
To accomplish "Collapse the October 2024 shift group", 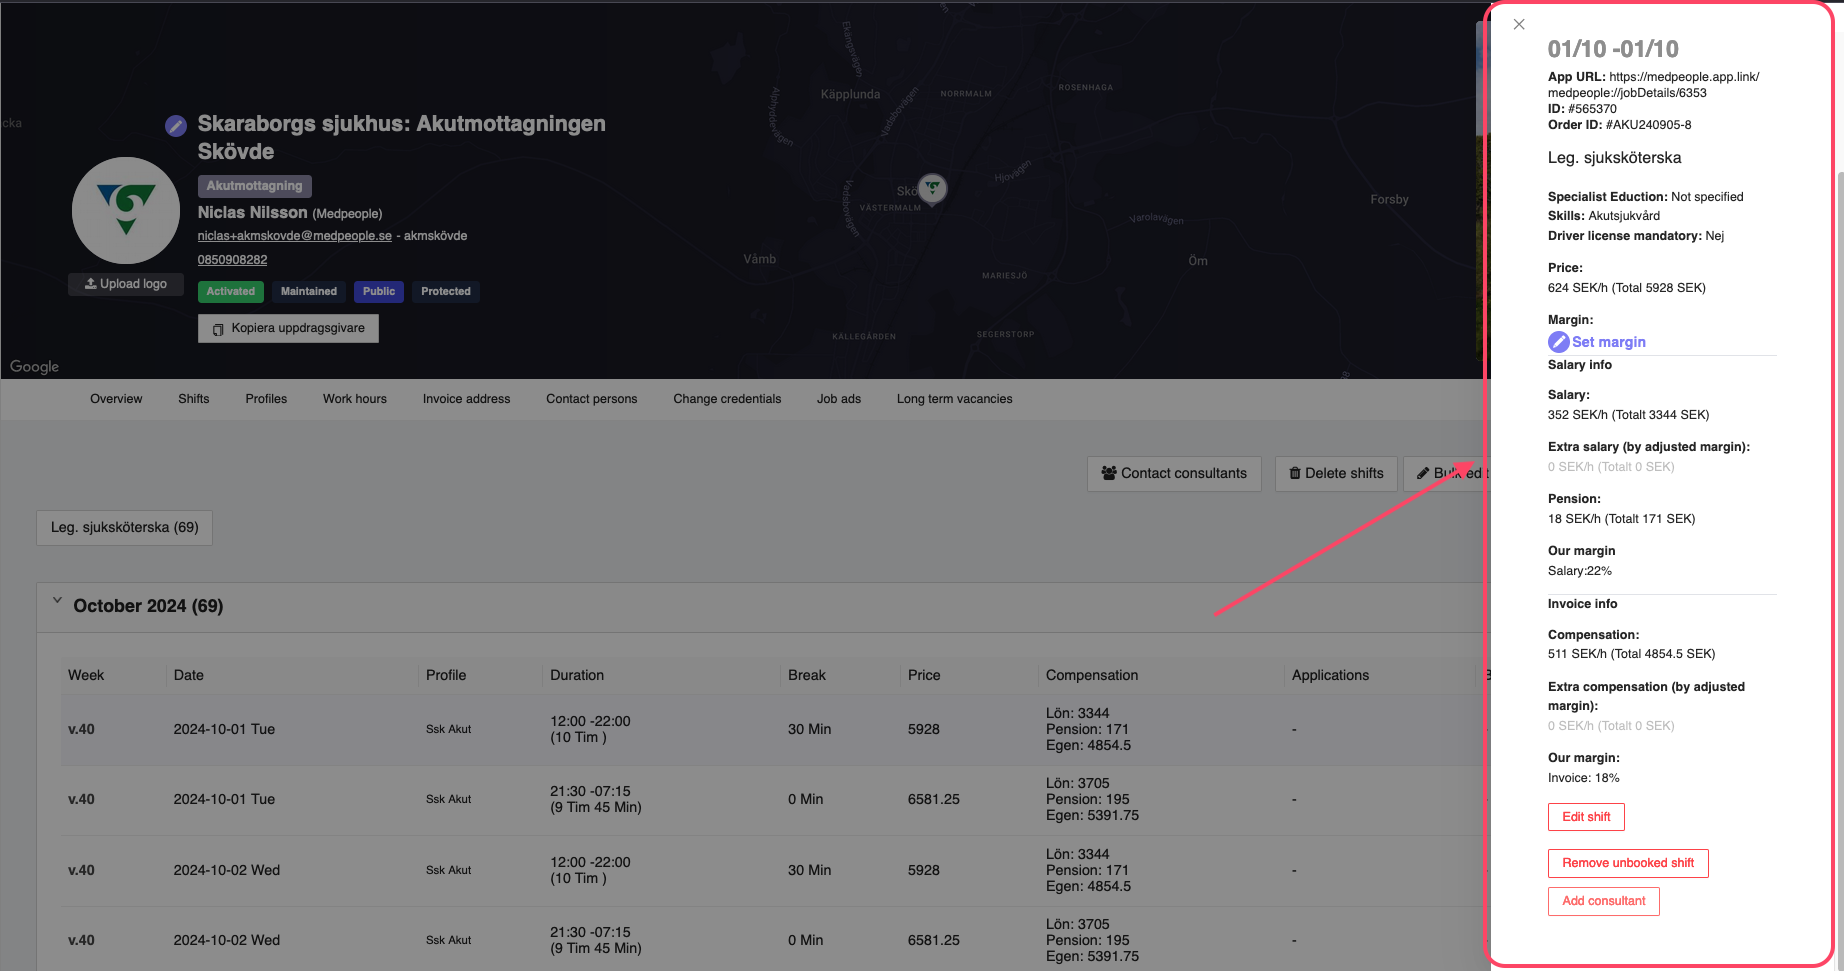I will [x=57, y=600].
